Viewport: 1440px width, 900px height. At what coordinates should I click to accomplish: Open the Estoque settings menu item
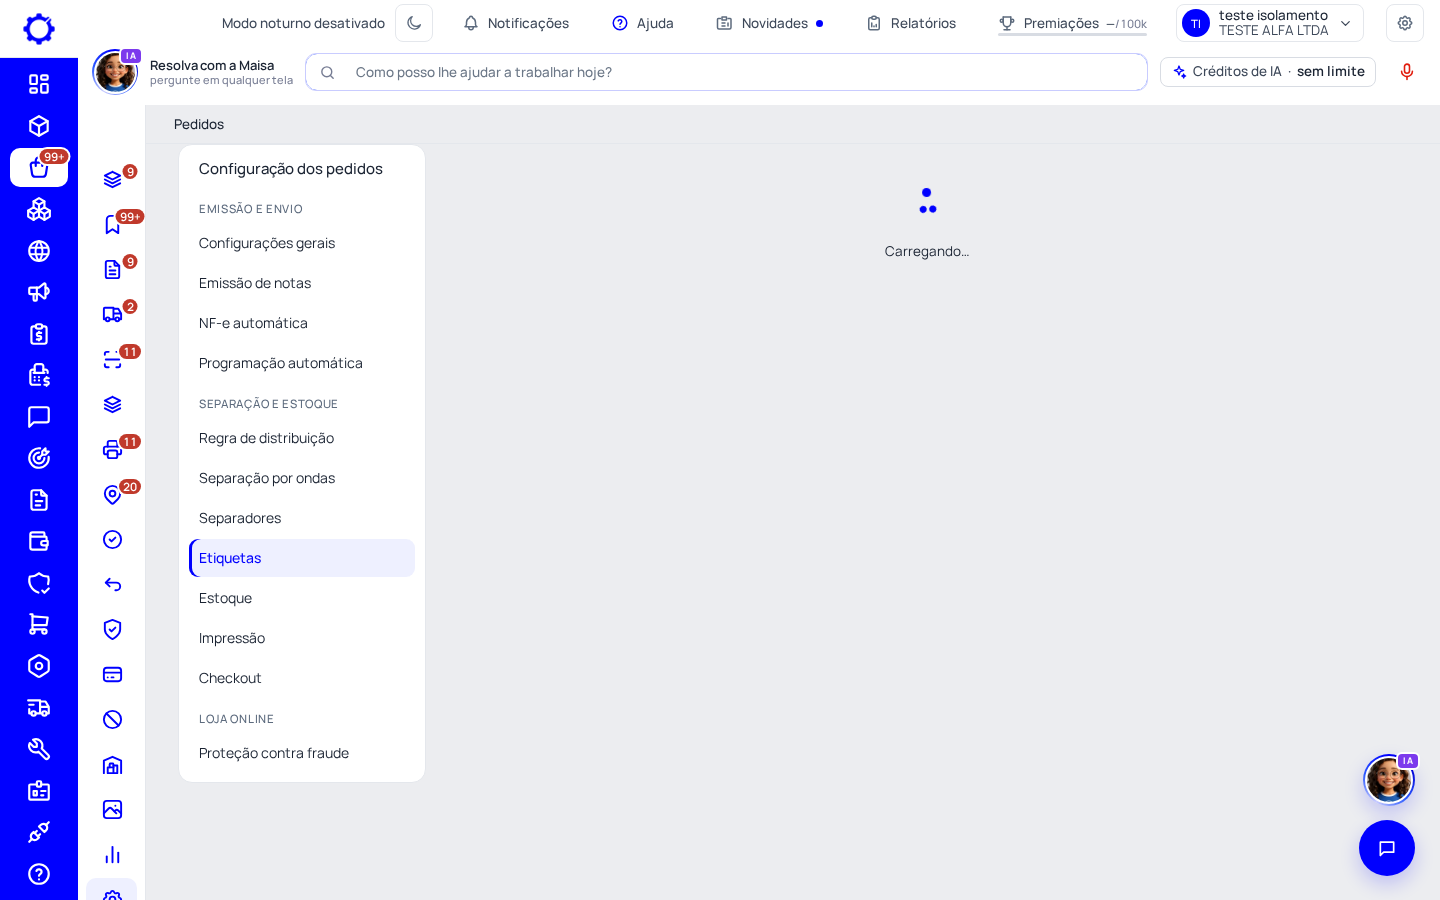(302, 598)
